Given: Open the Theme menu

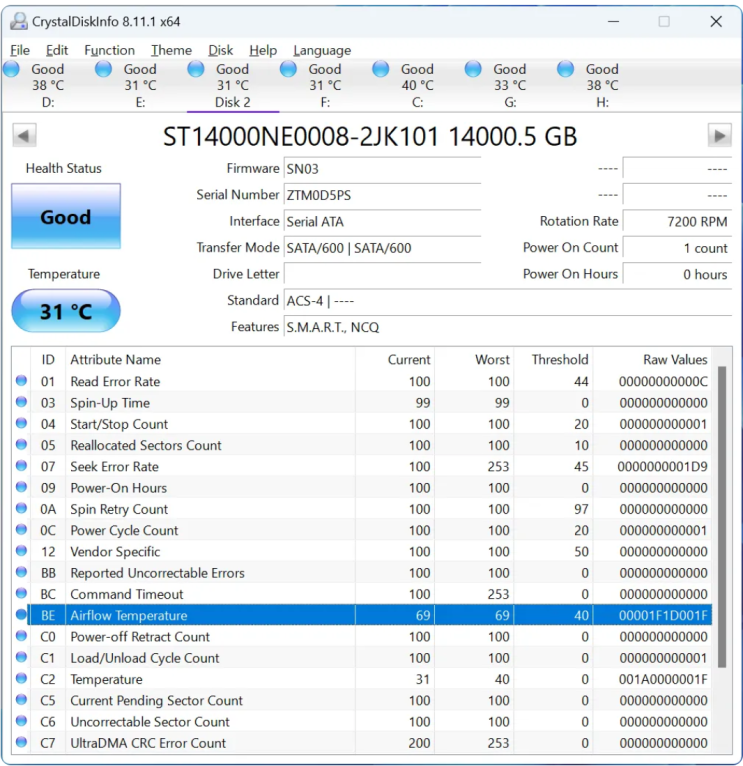Looking at the screenshot, I should (x=171, y=50).
